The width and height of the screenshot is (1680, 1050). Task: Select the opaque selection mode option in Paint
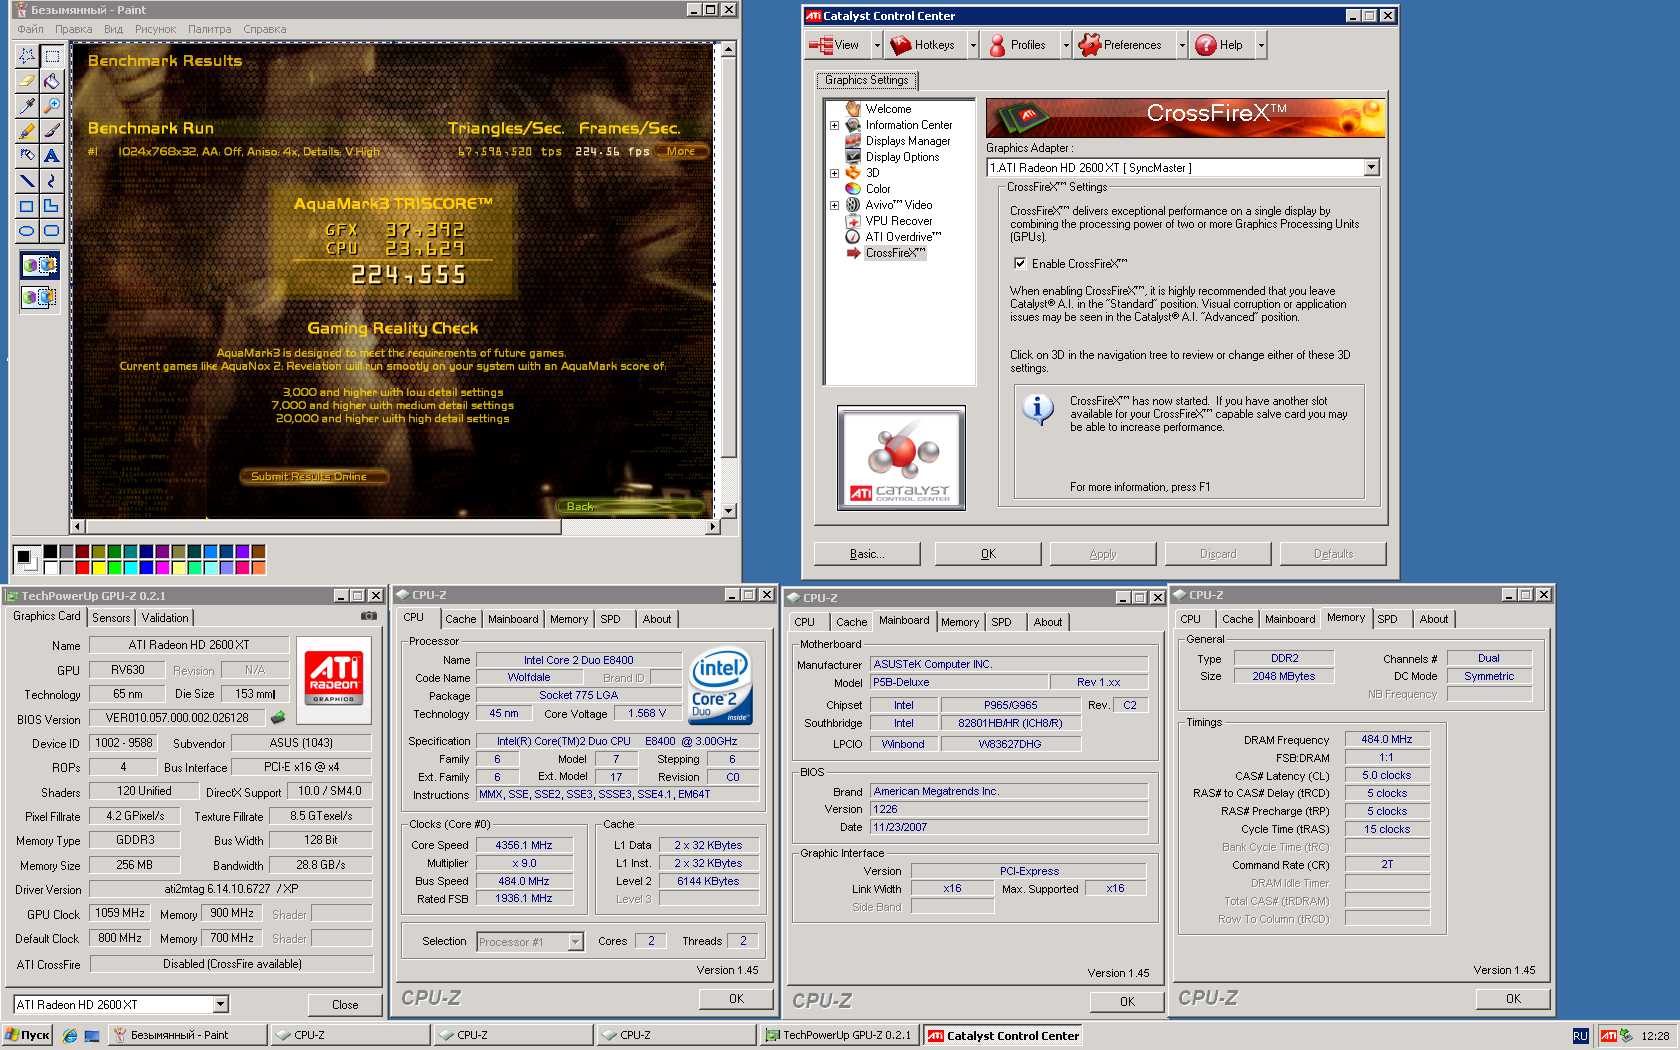pyautogui.click(x=40, y=265)
